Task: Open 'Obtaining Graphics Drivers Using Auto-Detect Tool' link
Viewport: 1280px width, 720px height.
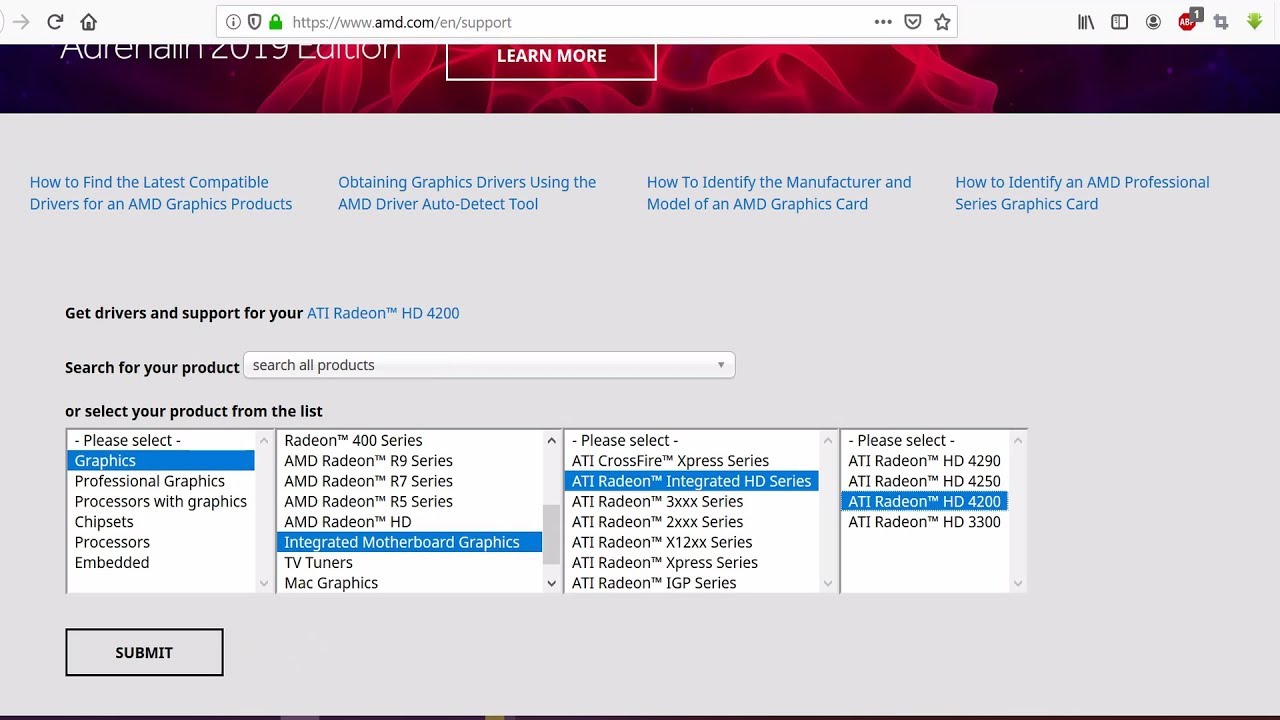Action: (467, 193)
